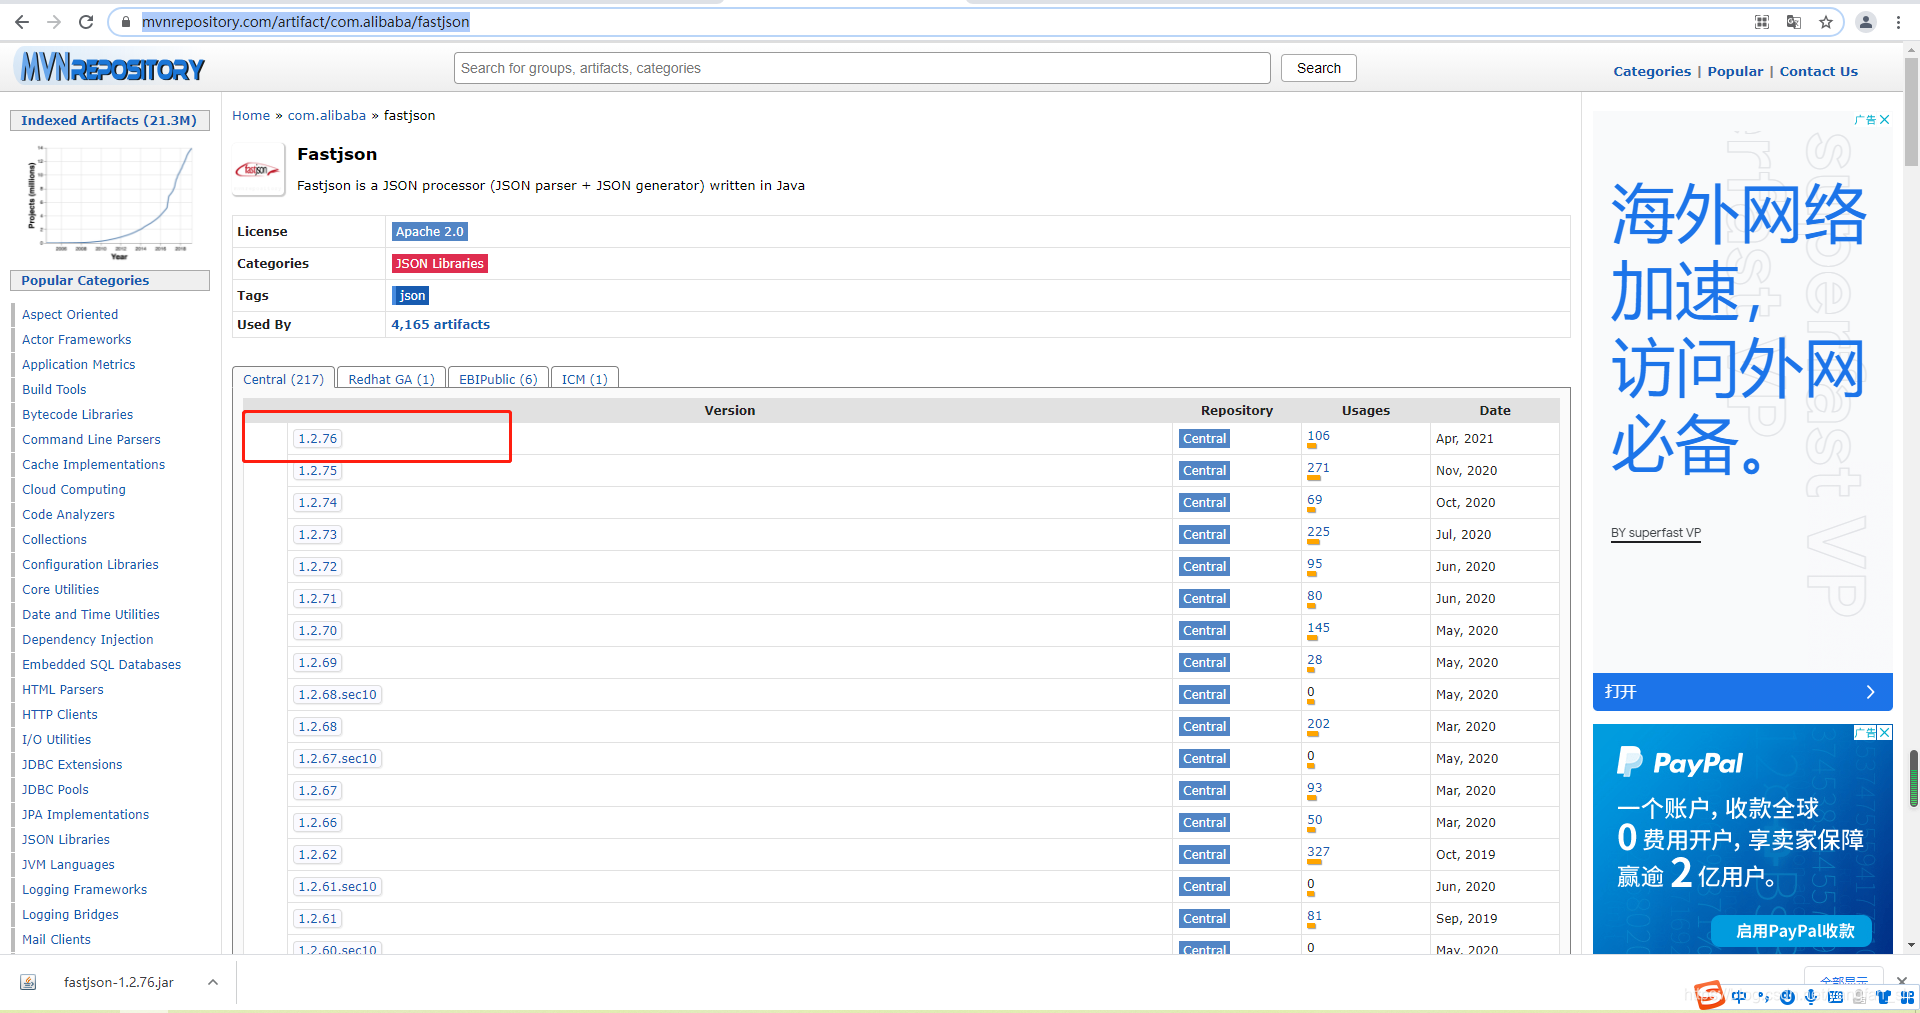Close the PayPal advertisement
The height and width of the screenshot is (1013, 1920).
[1884, 733]
